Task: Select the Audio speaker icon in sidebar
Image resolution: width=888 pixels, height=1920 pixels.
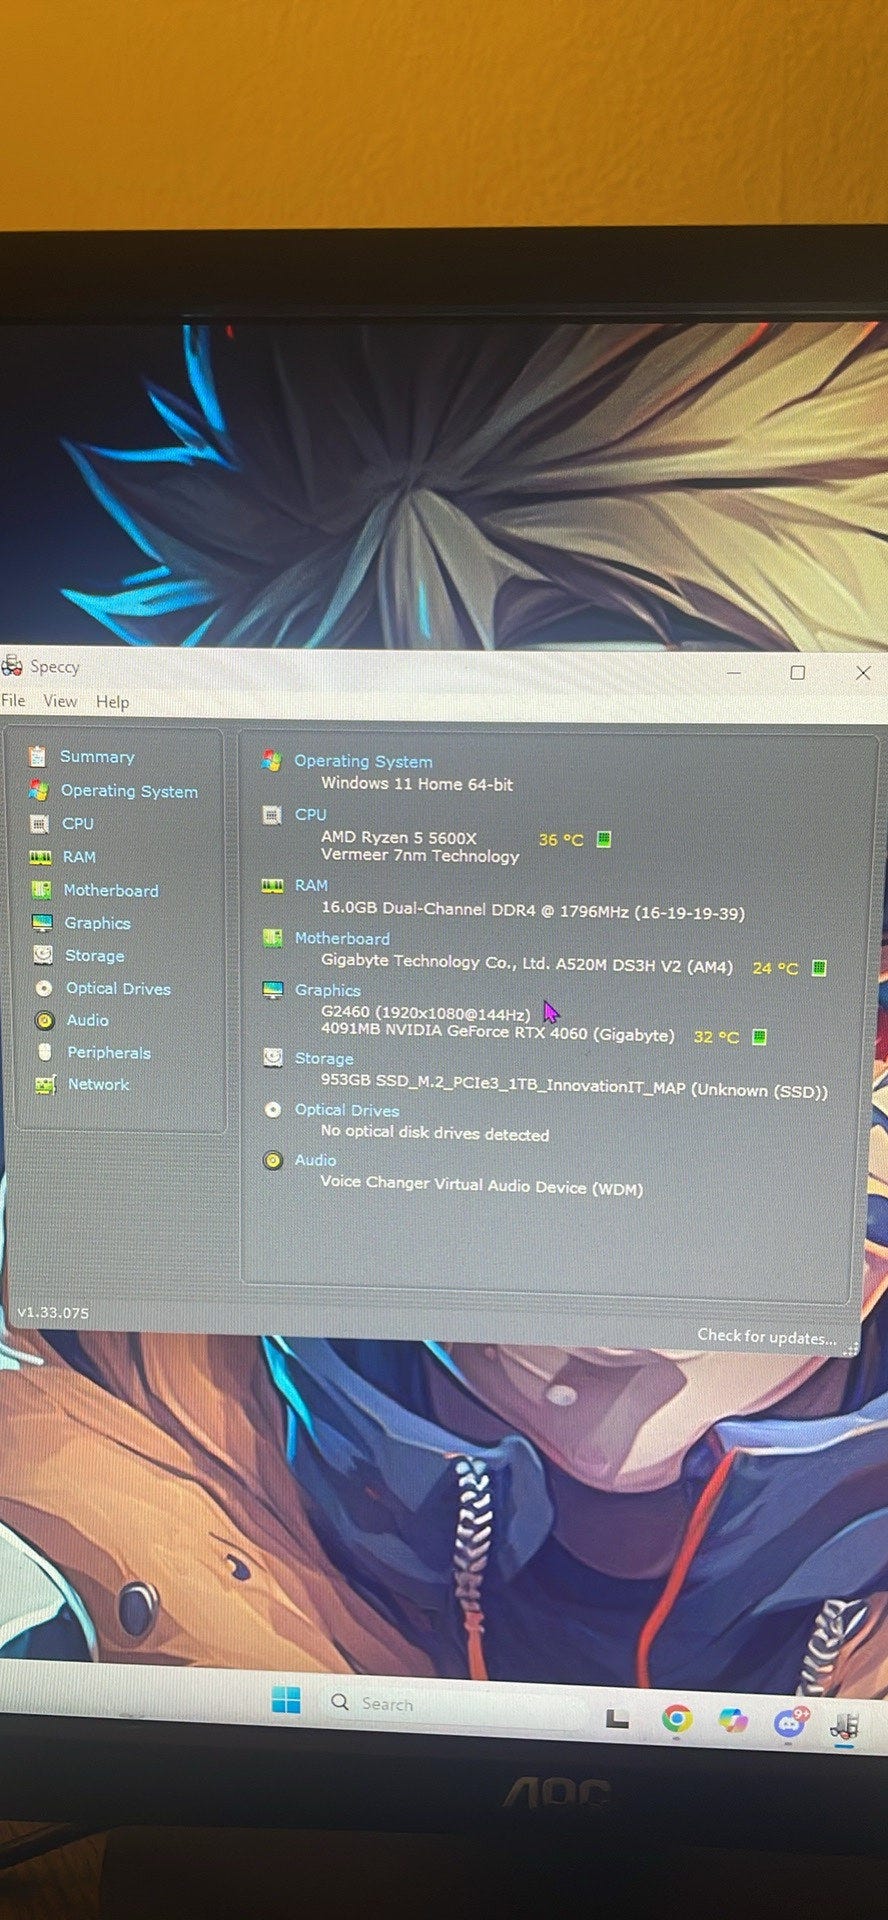Action: pyautogui.click(x=44, y=1020)
